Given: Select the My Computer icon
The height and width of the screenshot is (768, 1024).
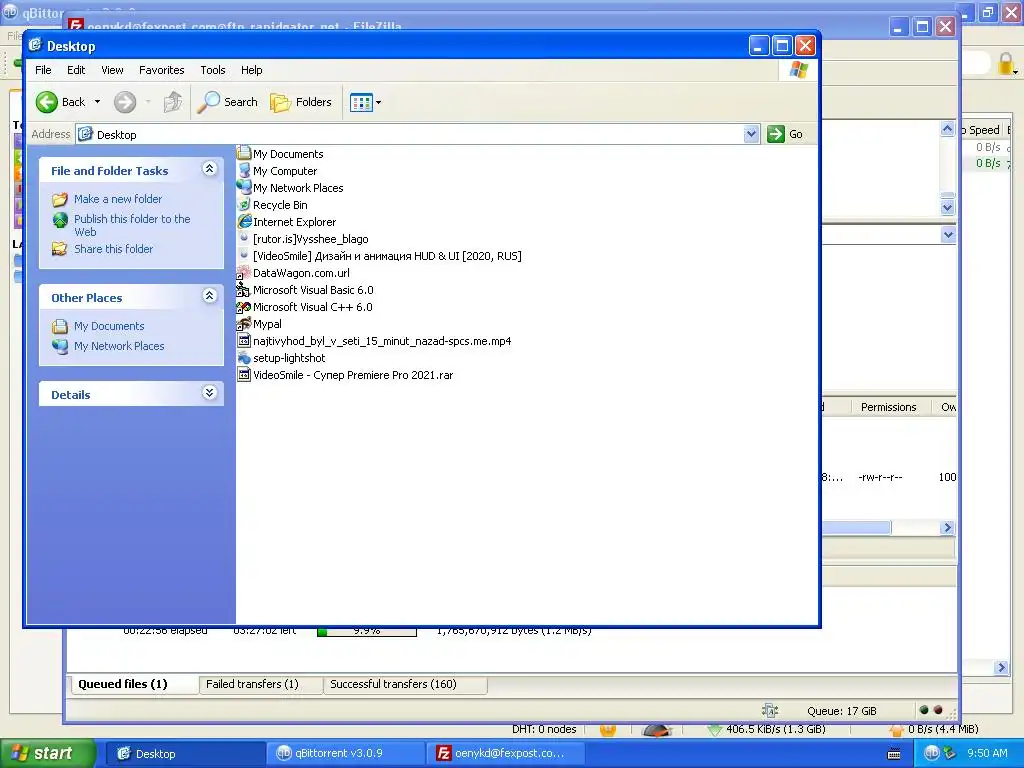Looking at the screenshot, I should (x=244, y=170).
